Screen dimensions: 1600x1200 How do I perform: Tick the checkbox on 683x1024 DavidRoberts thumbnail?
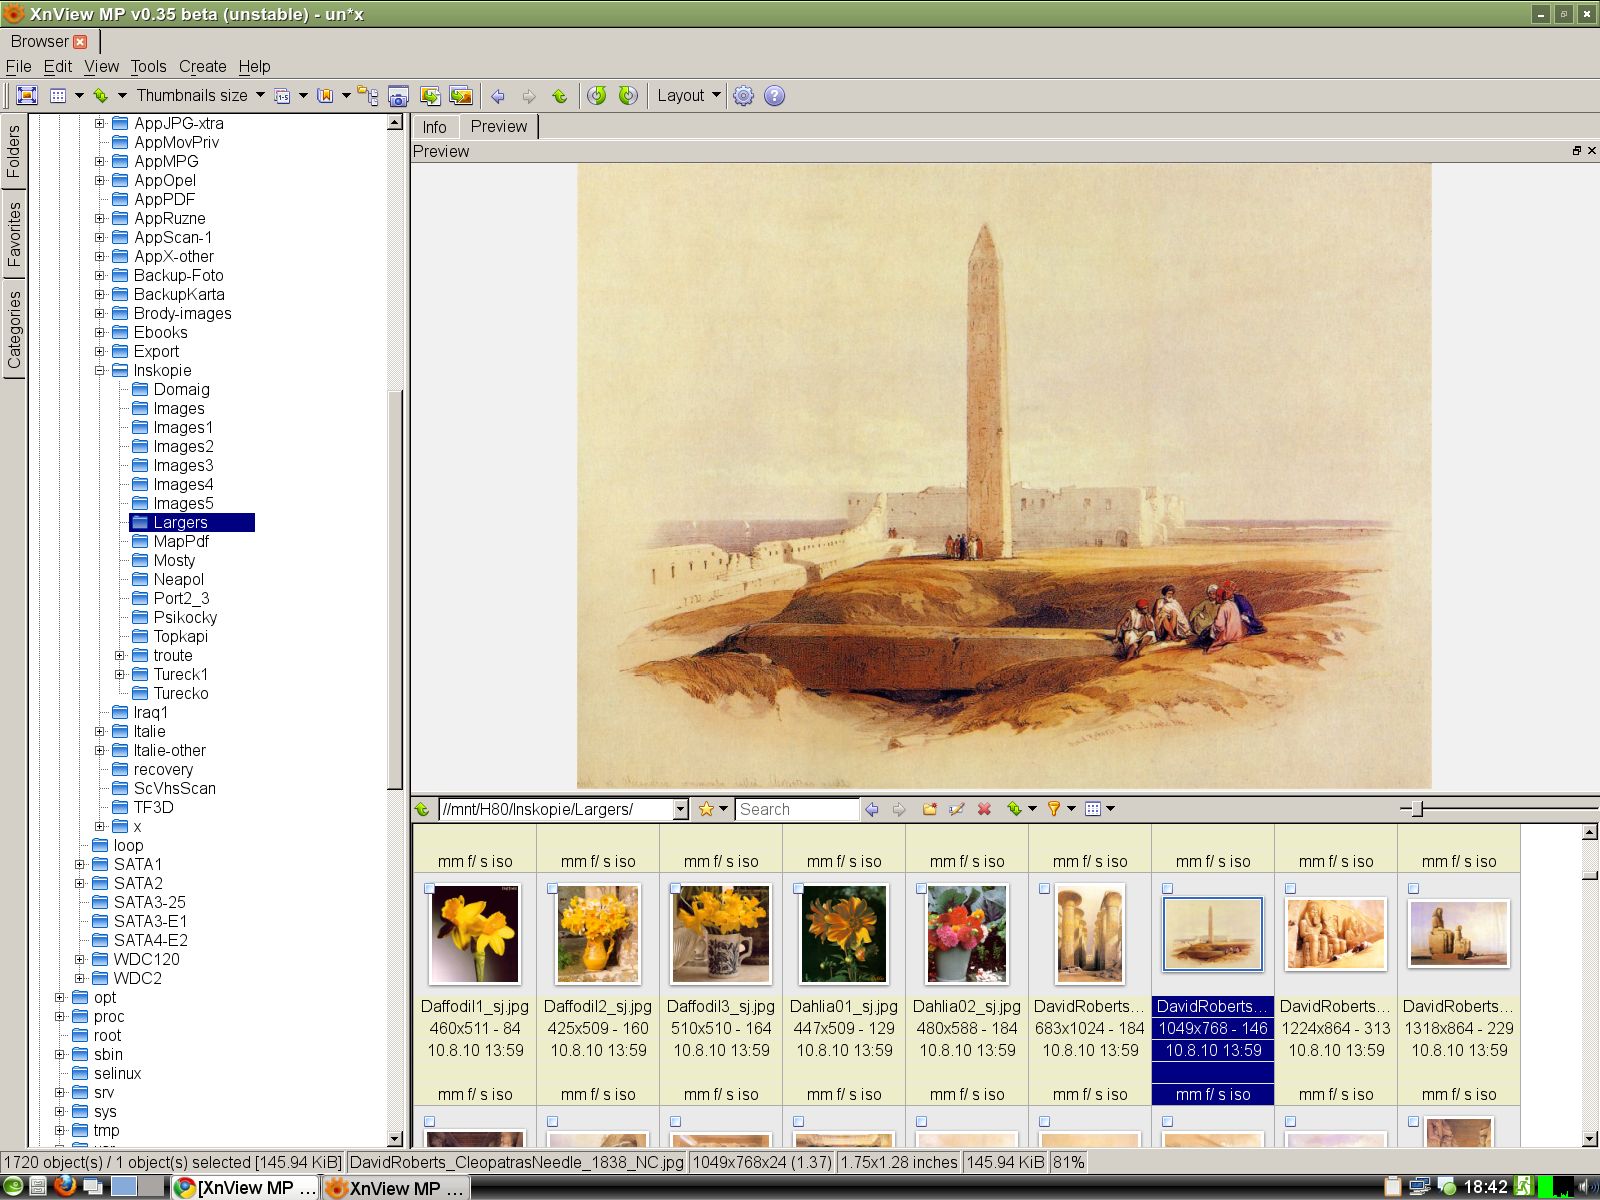[1045, 888]
